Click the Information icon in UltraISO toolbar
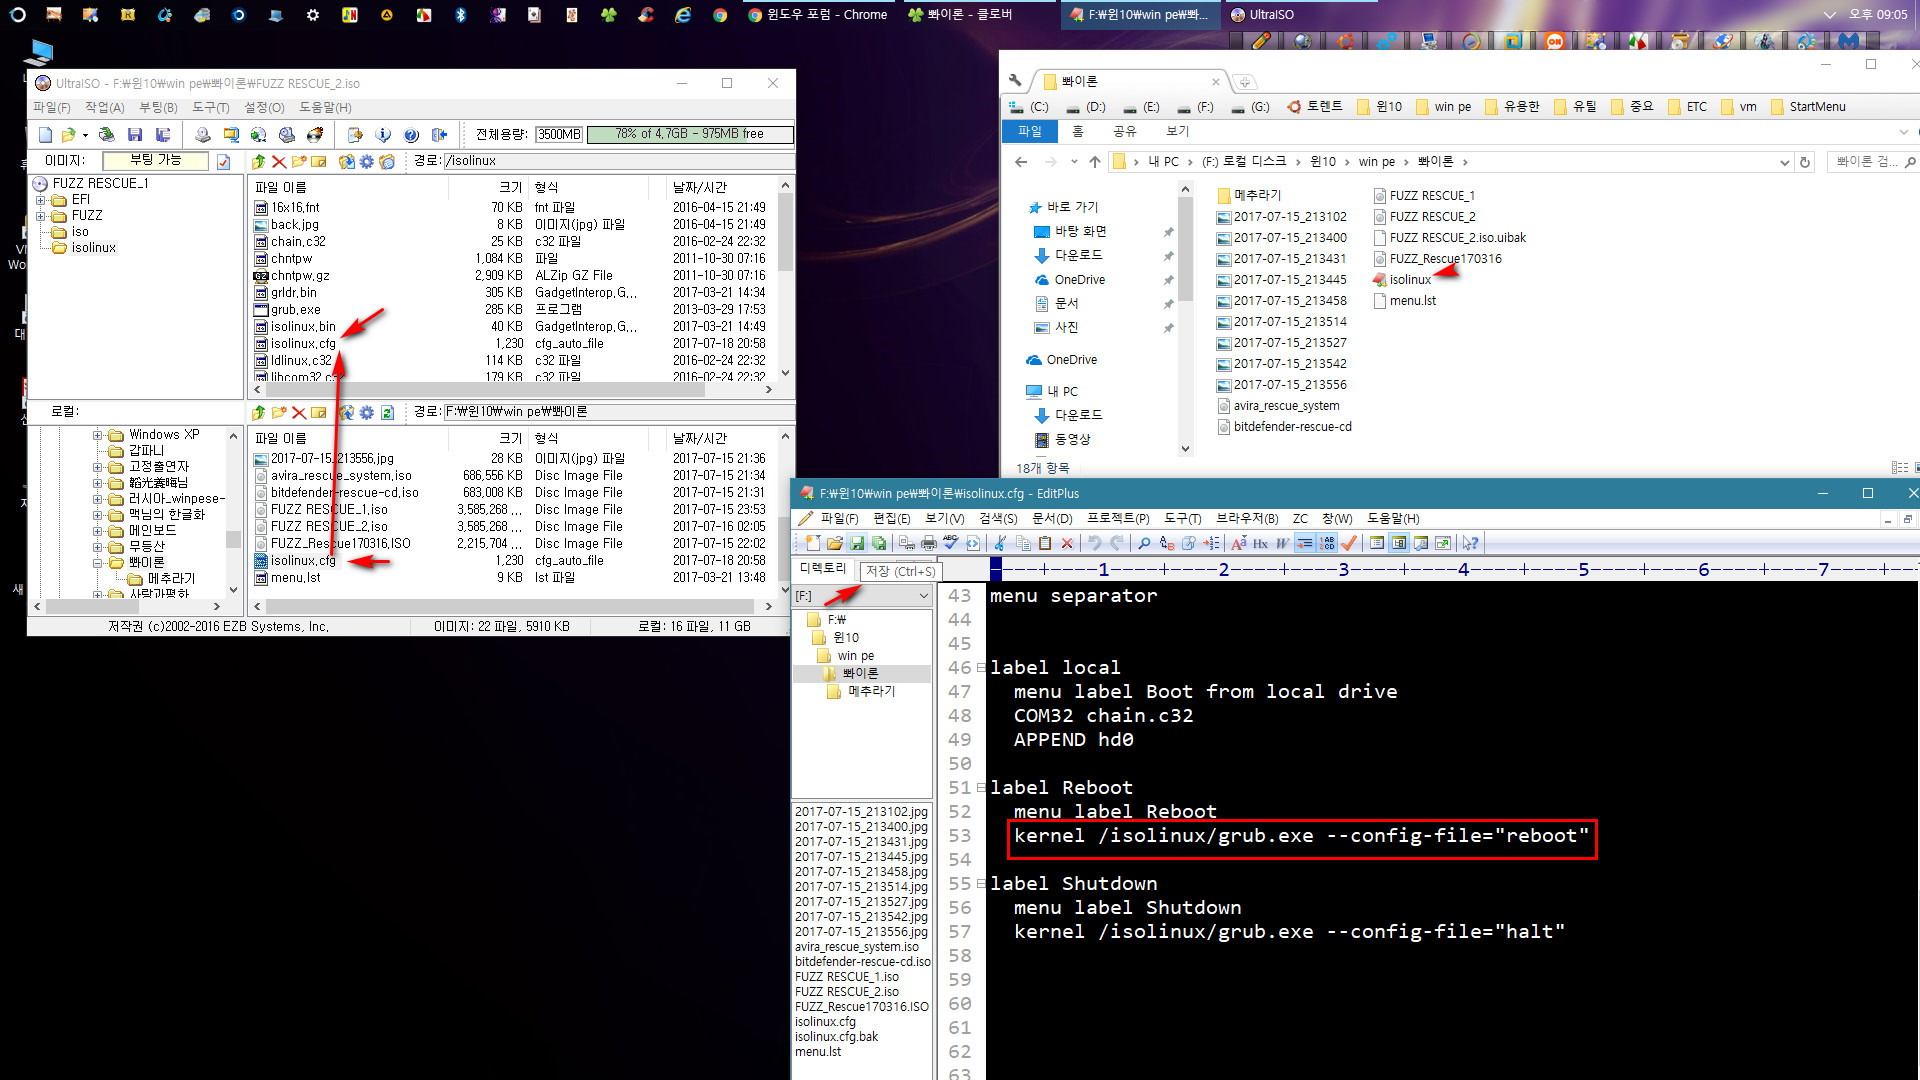1920x1080 pixels. 383,135
